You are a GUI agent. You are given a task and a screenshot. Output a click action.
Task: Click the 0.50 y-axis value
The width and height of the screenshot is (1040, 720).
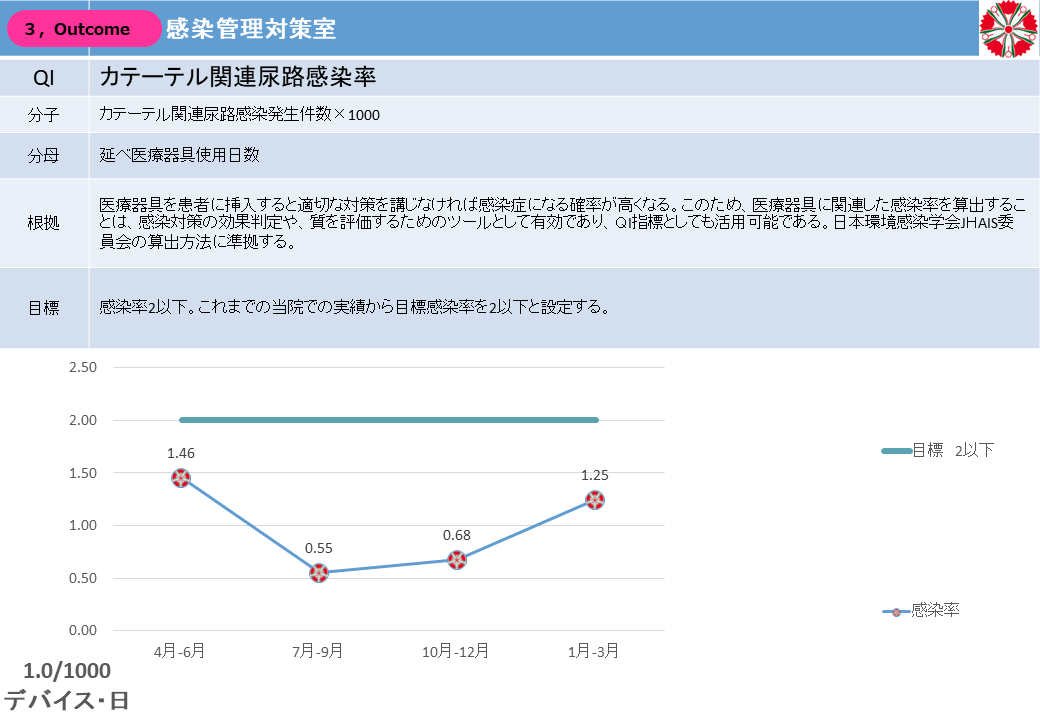coord(83,578)
